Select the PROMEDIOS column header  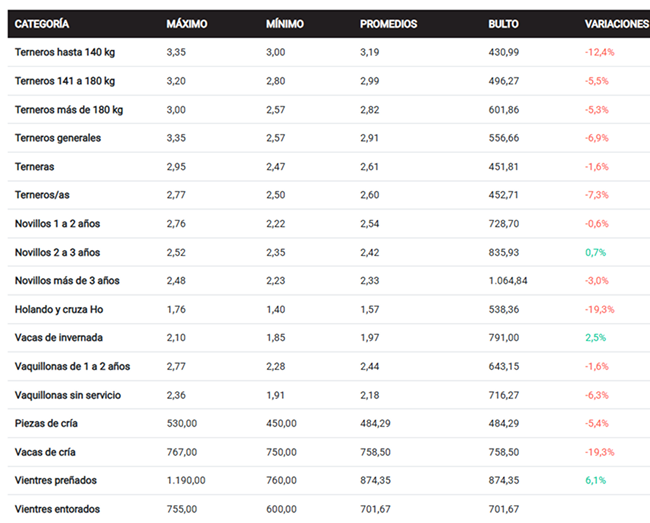(388, 24)
